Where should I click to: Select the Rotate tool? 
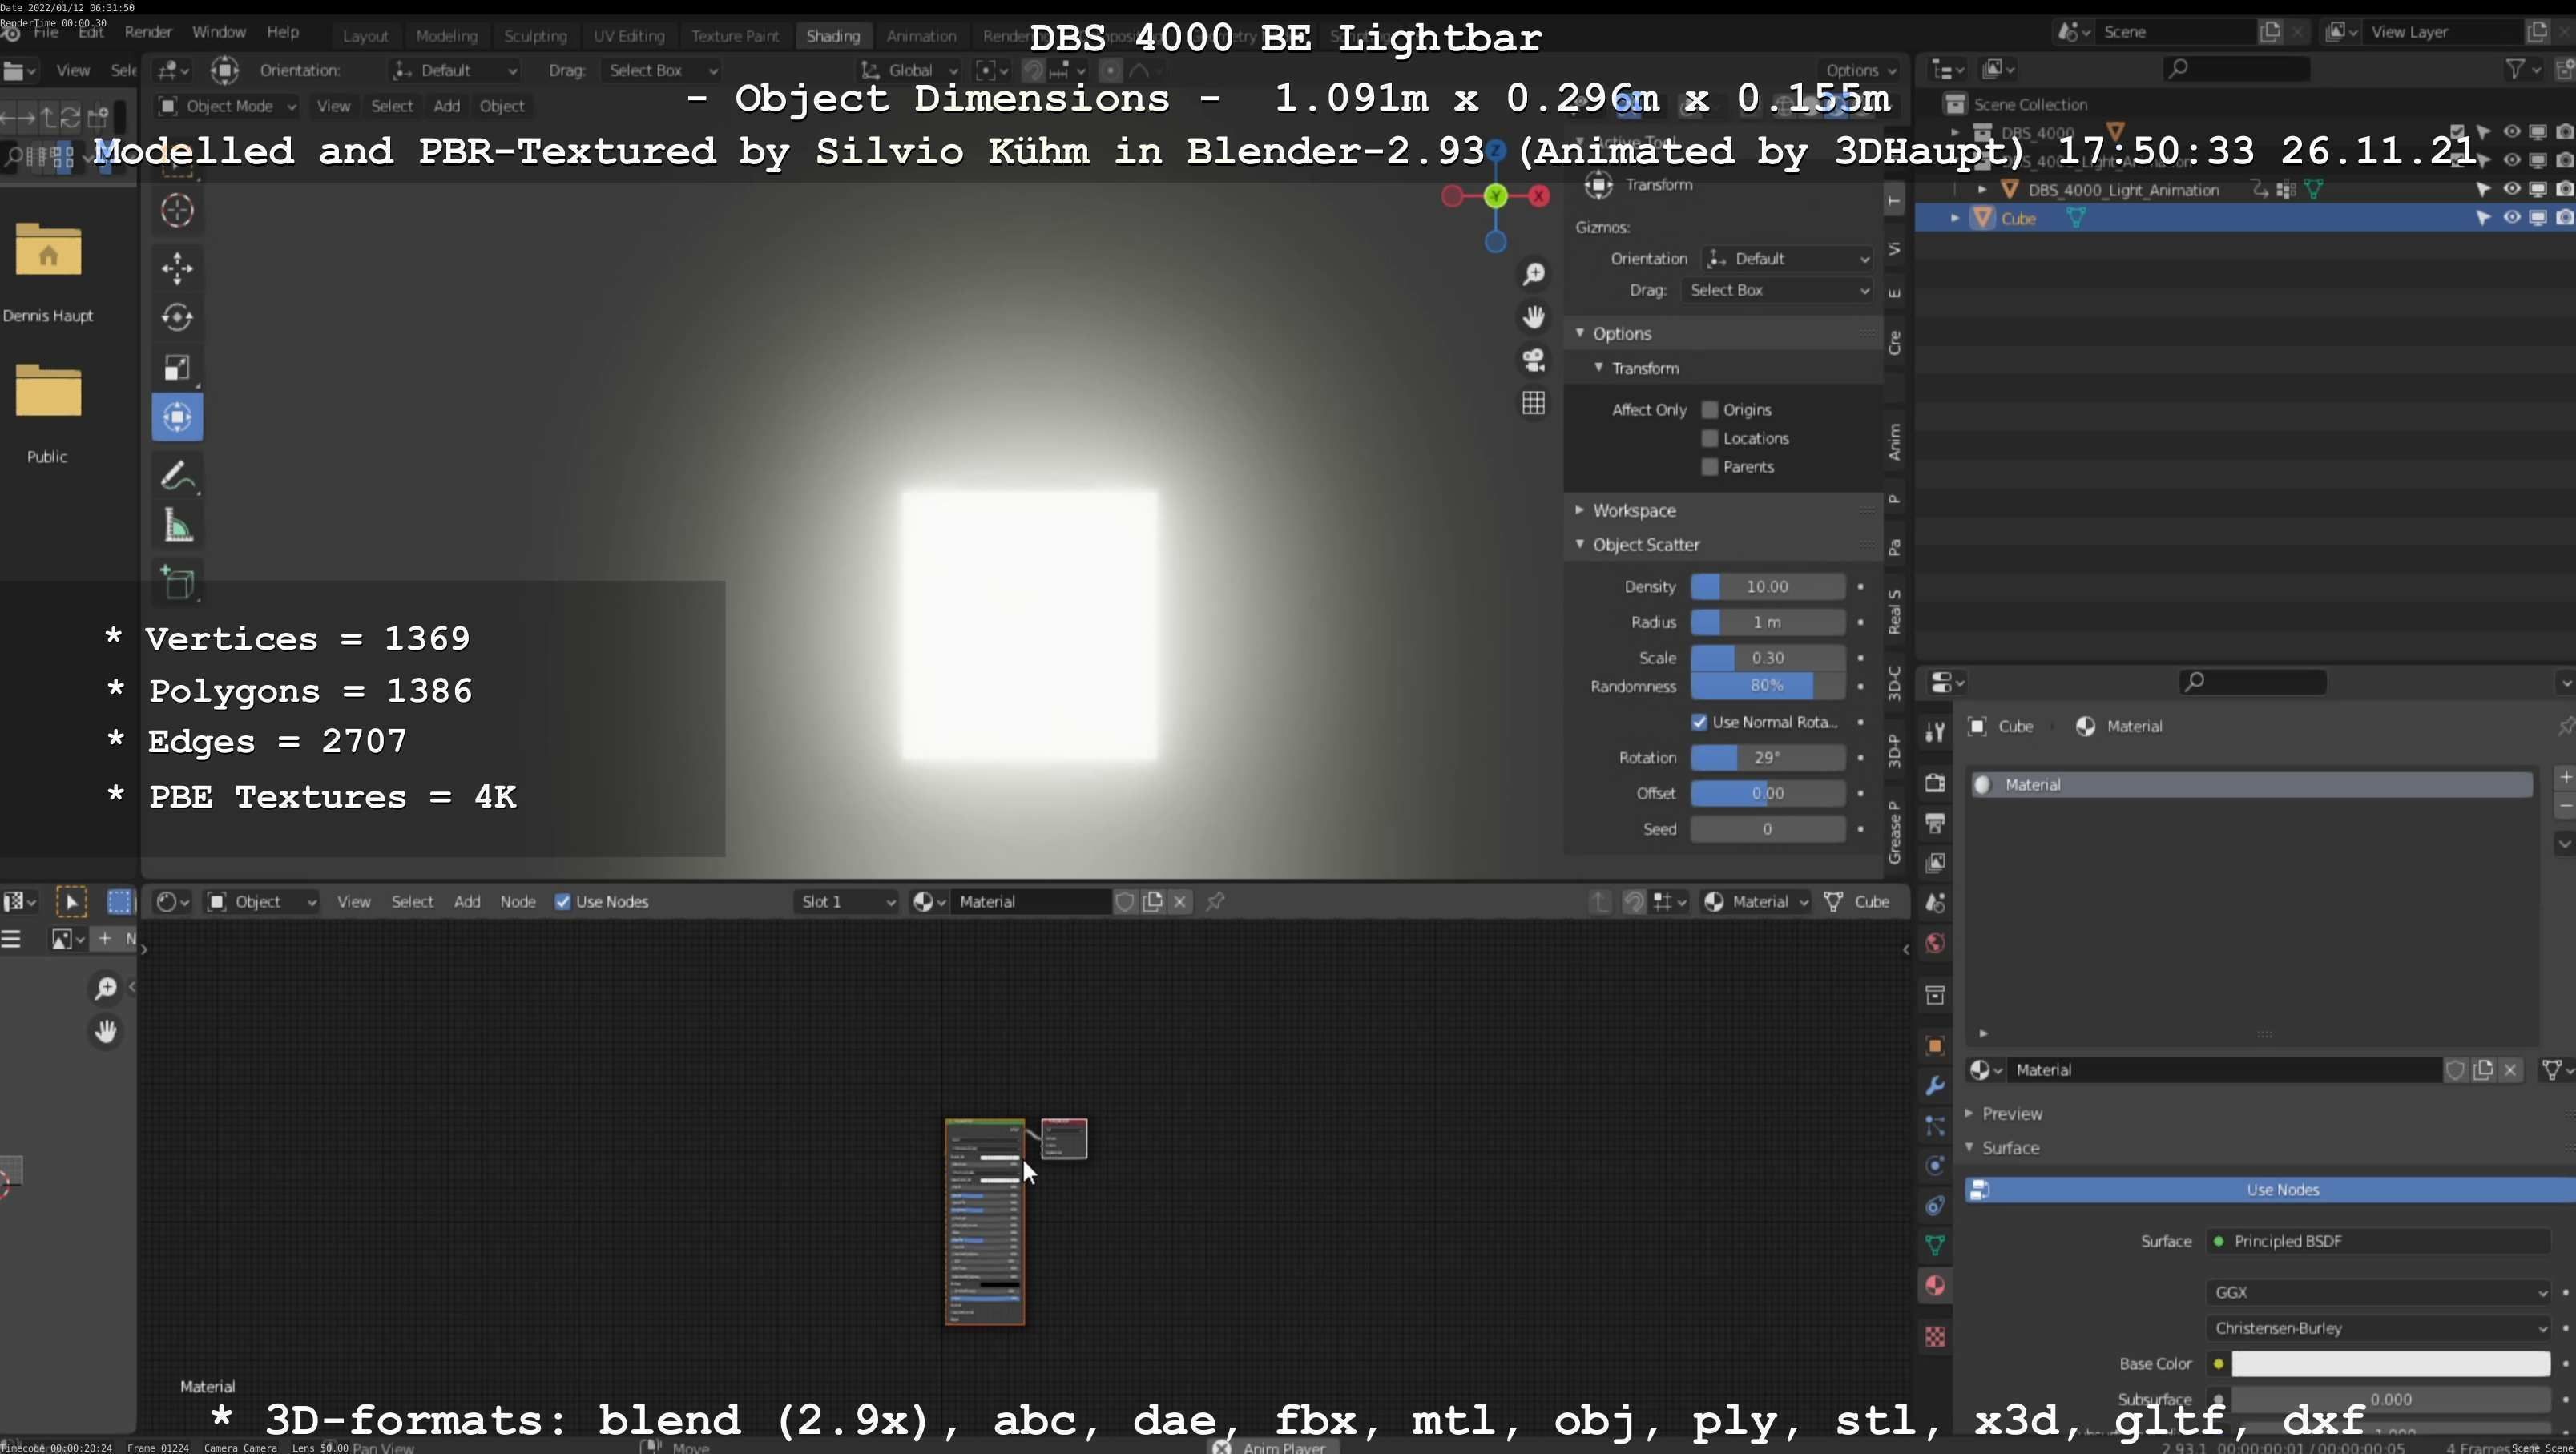click(x=177, y=317)
